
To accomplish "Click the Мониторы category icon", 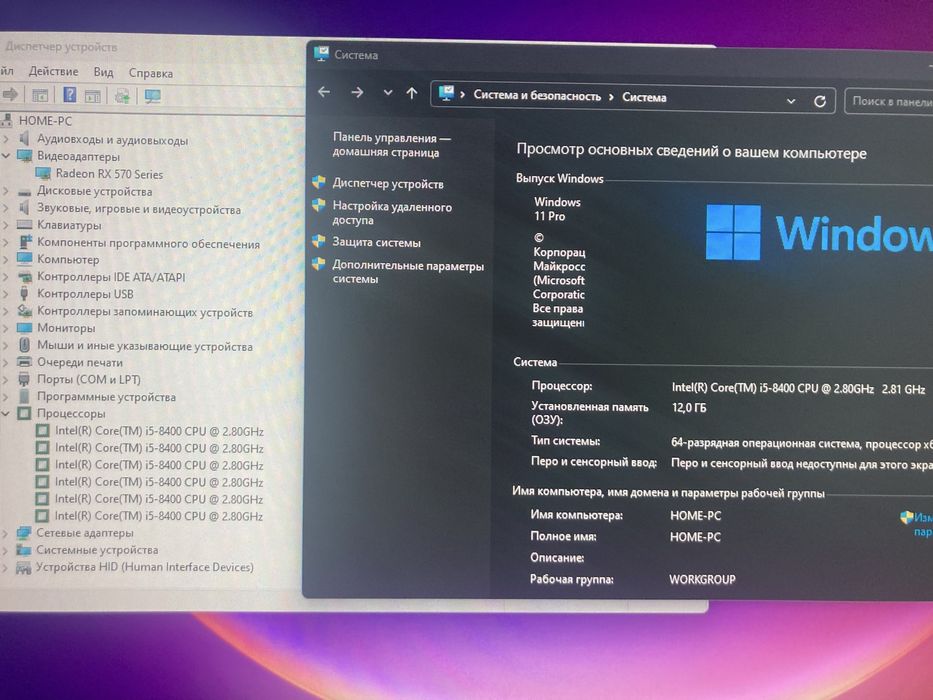I will coord(24,327).
